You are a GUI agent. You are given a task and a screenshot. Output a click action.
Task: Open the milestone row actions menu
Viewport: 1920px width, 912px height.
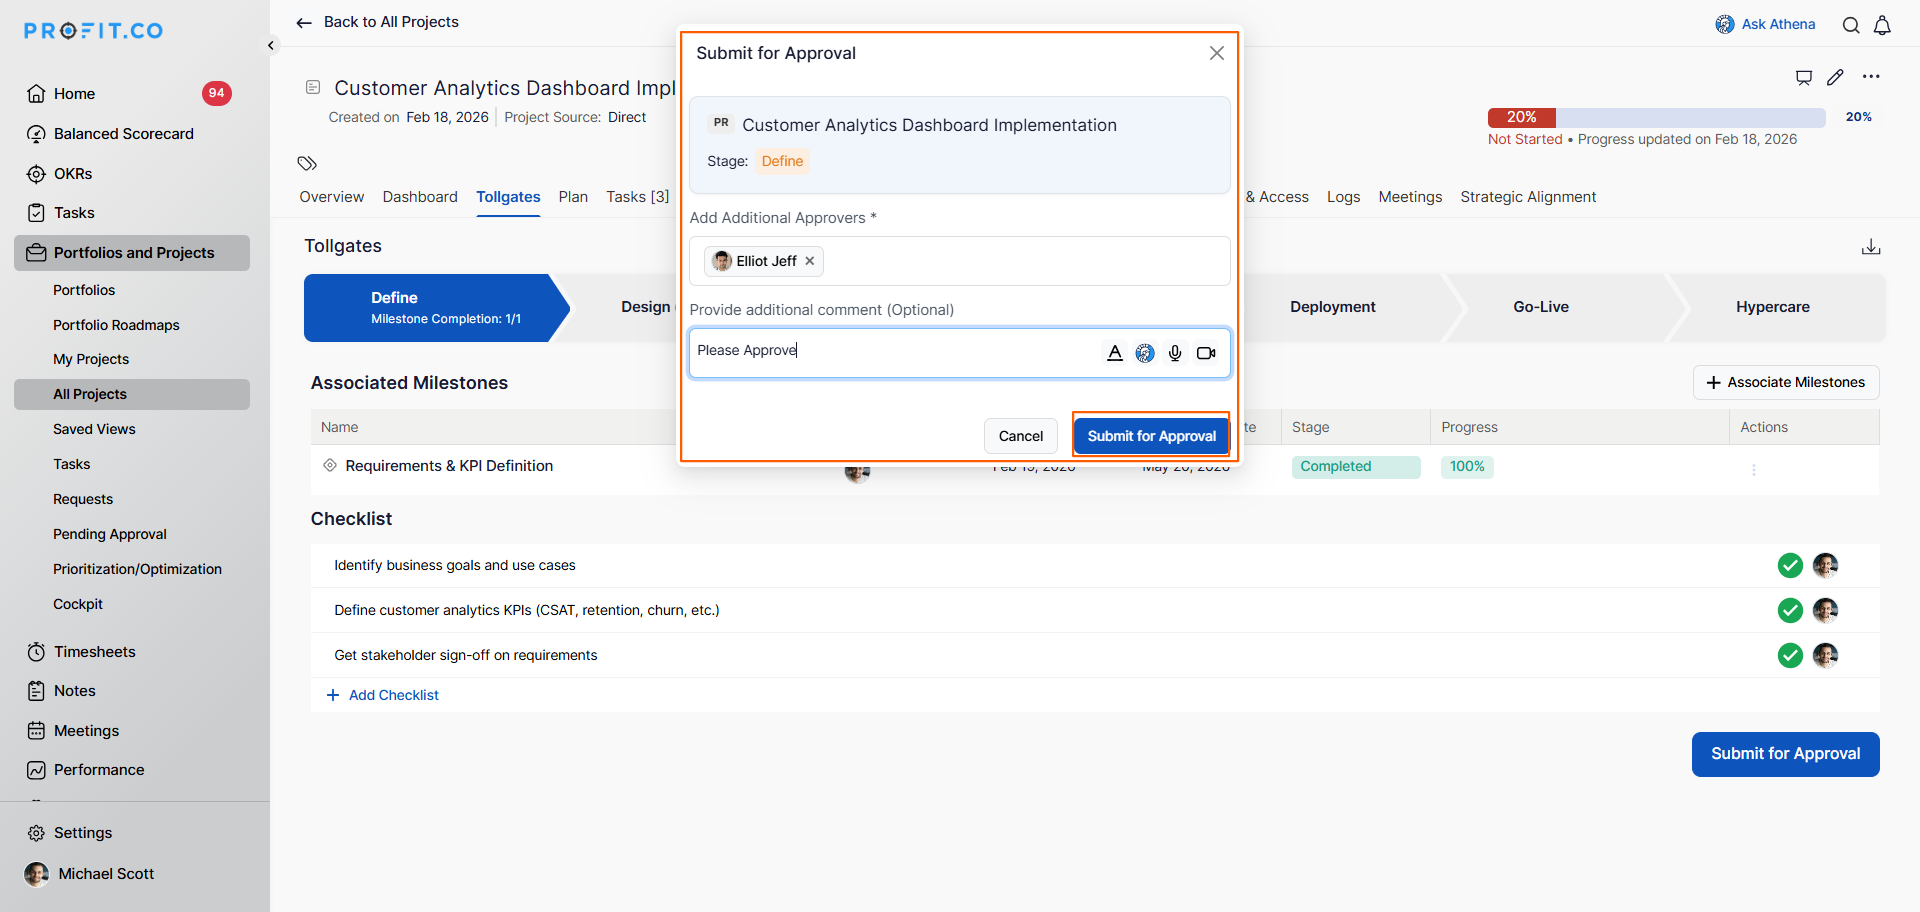pyautogui.click(x=1754, y=470)
